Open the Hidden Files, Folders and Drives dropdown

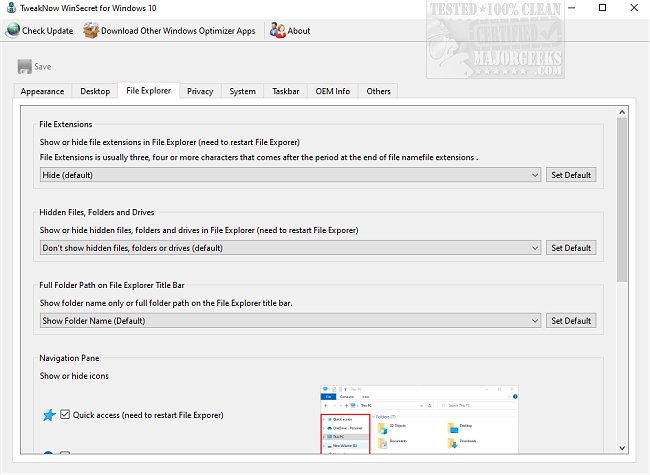(290, 248)
